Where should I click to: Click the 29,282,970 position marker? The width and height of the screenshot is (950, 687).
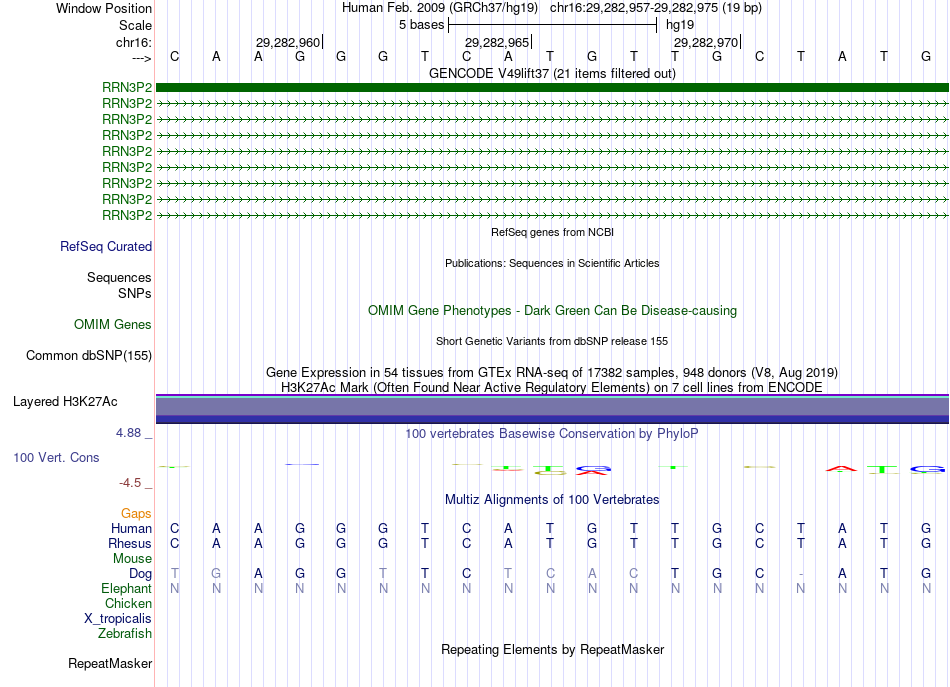[706, 42]
